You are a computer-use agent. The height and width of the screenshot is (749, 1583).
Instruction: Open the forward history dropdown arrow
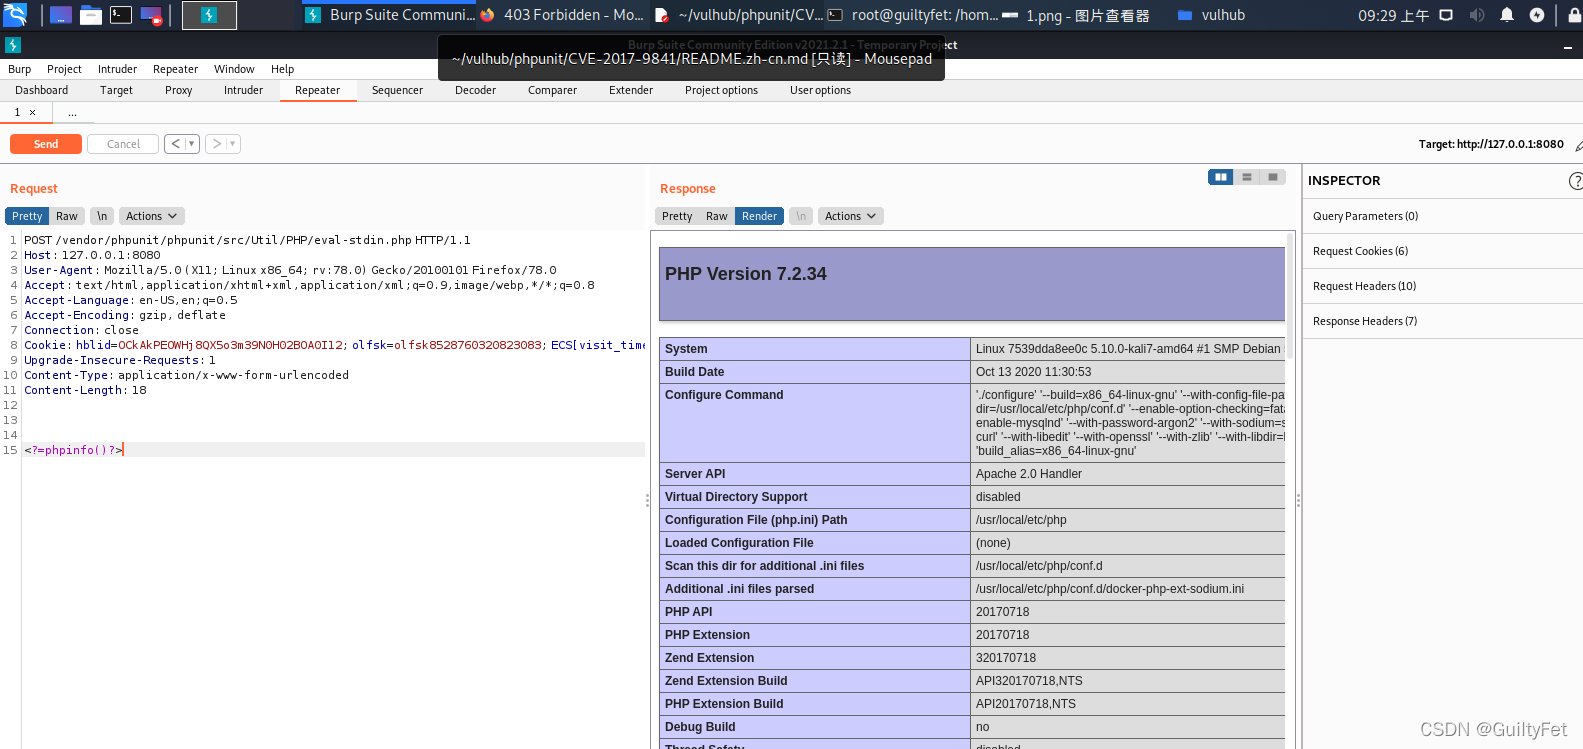pyautogui.click(x=233, y=144)
